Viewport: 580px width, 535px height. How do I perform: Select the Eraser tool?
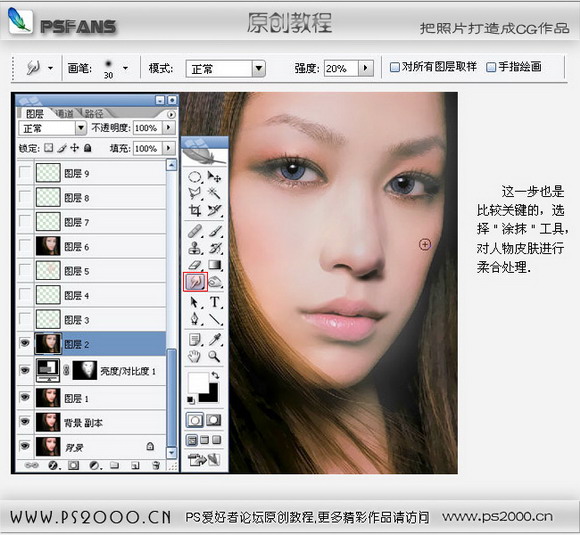pyautogui.click(x=195, y=265)
